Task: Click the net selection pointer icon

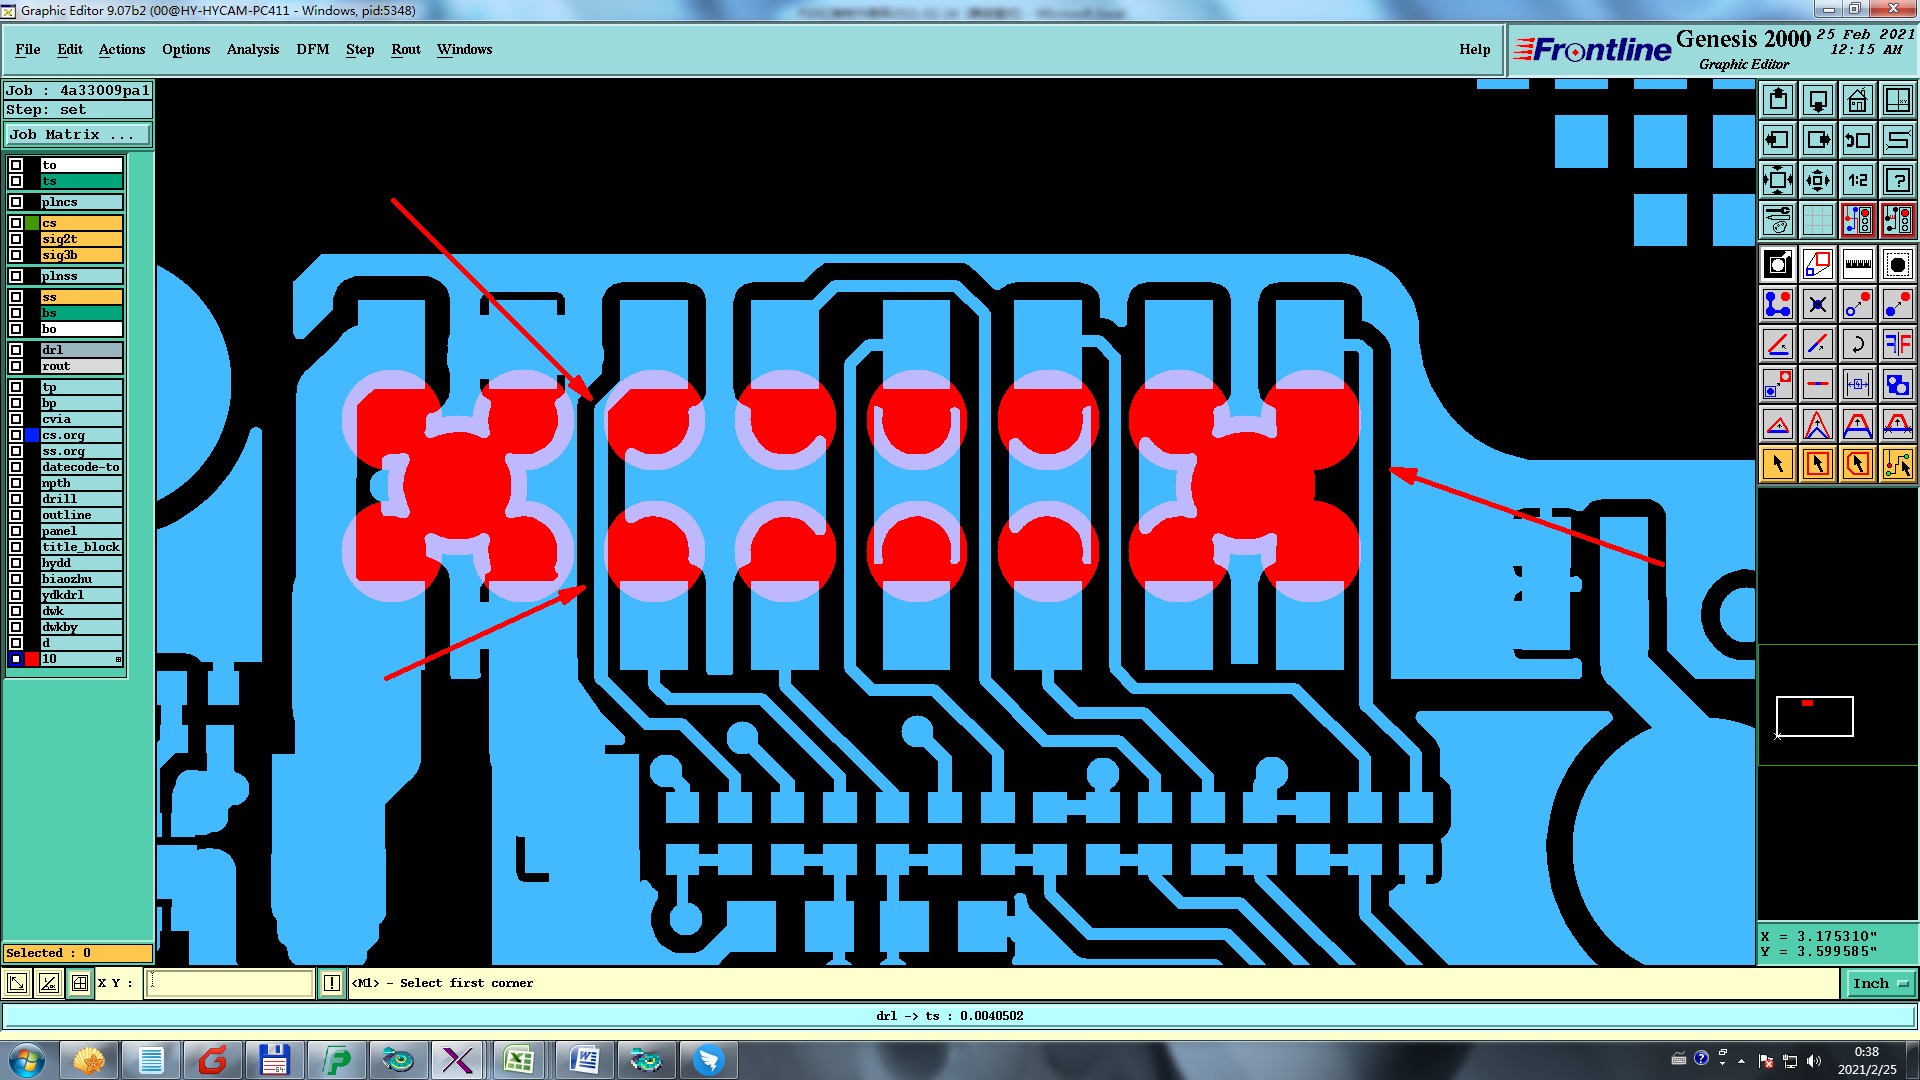Action: coord(1897,464)
